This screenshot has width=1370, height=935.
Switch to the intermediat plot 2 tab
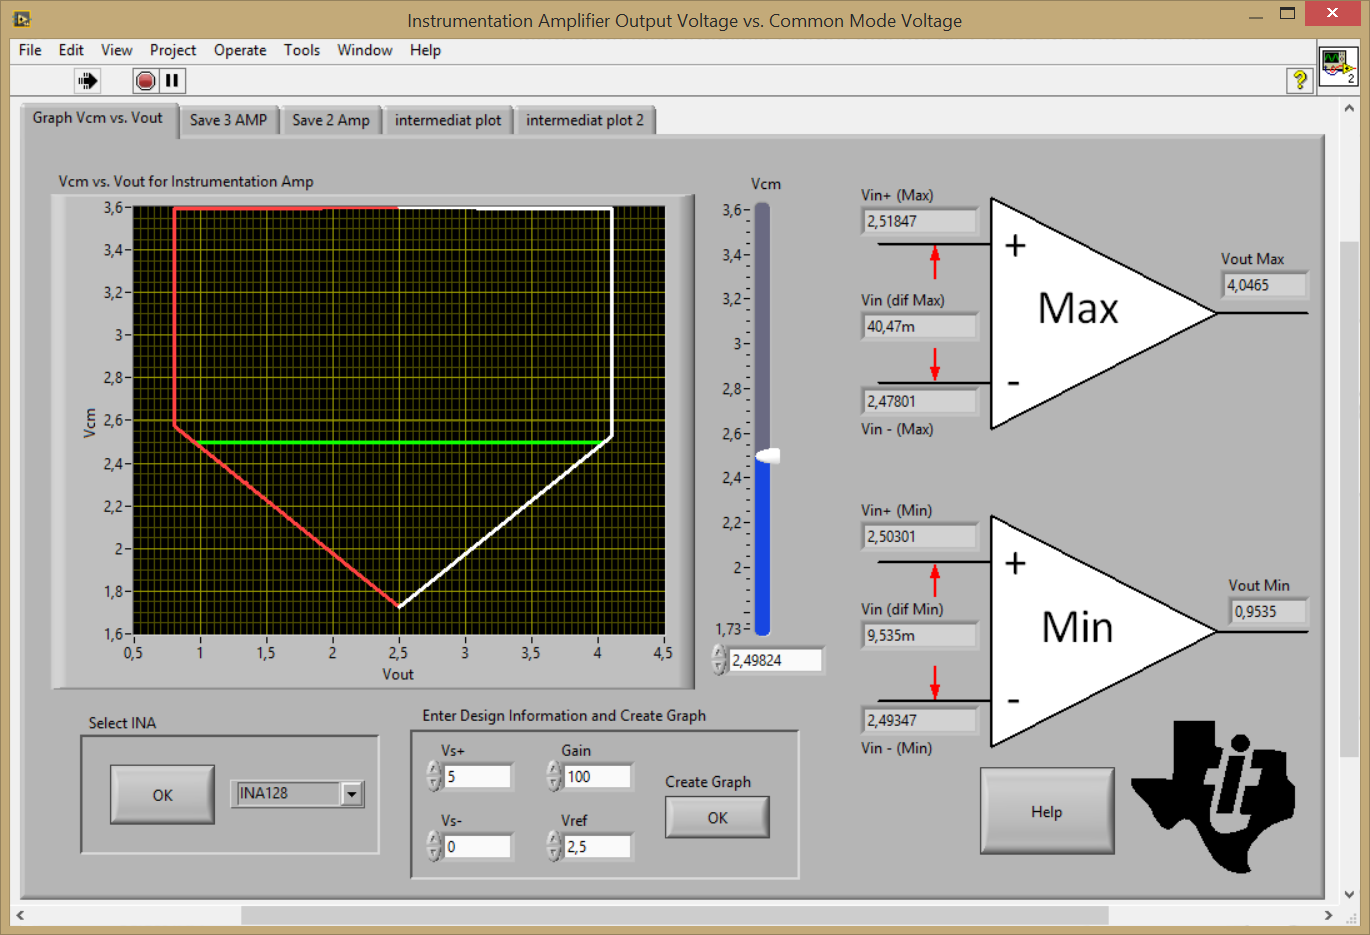tap(585, 120)
